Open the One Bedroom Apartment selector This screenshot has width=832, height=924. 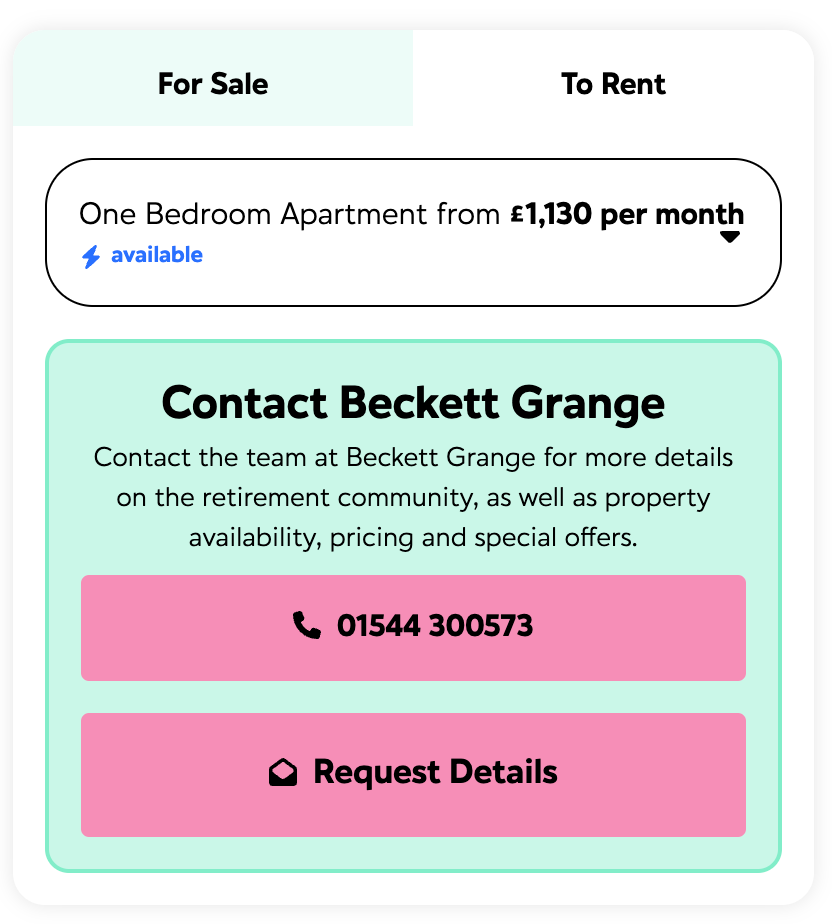[412, 232]
